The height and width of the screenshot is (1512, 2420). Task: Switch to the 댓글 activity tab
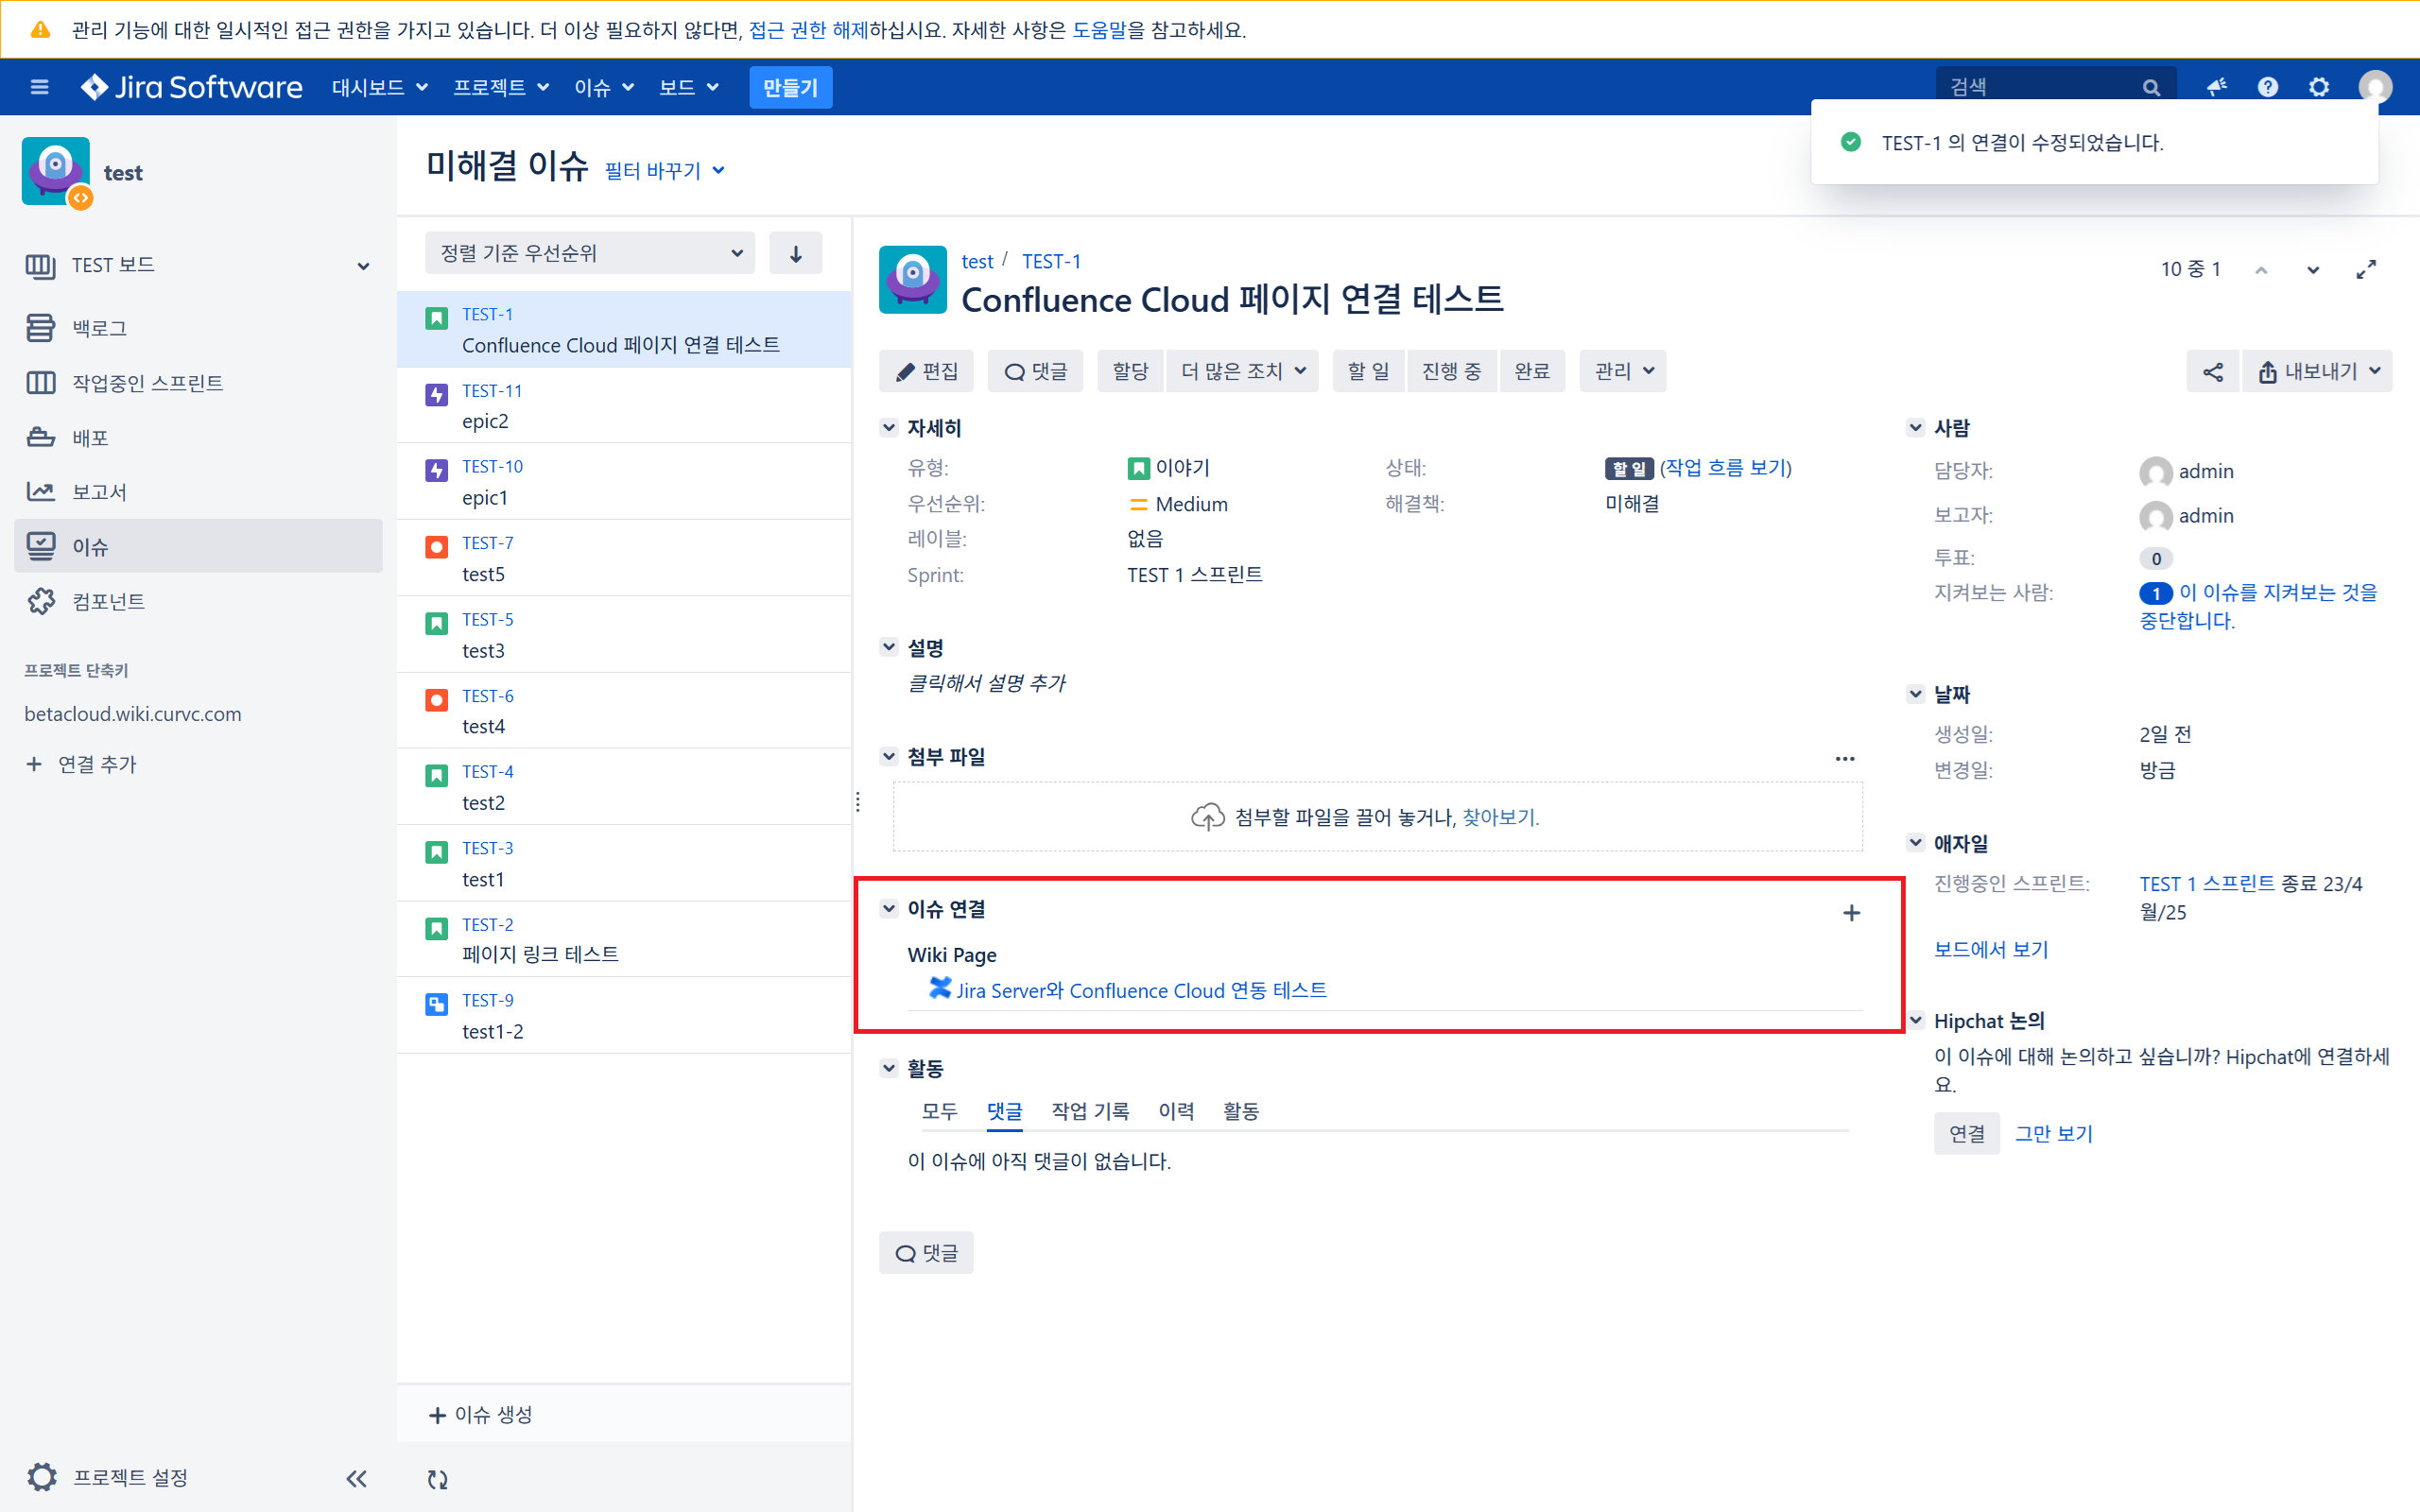[1005, 1111]
